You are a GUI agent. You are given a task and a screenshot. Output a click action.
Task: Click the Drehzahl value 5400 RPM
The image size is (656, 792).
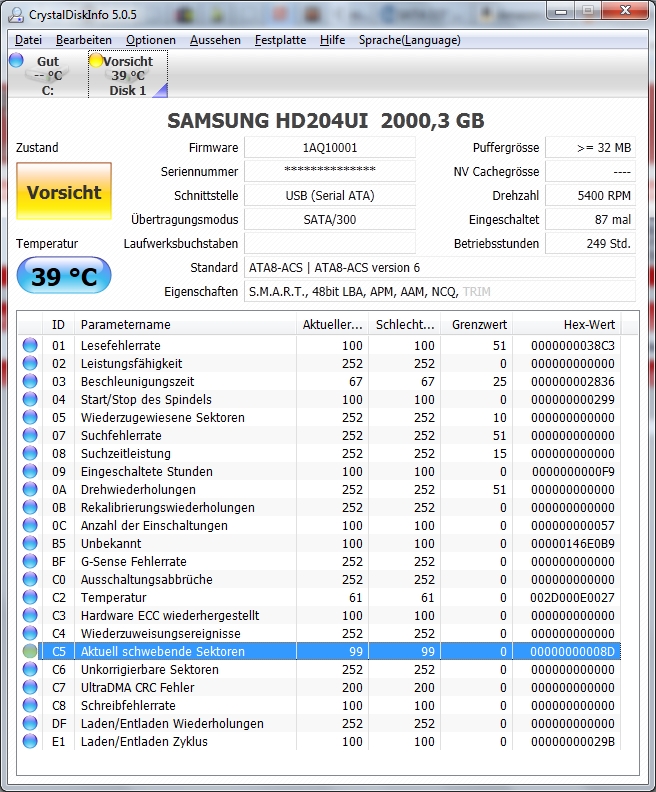pyautogui.click(x=590, y=195)
